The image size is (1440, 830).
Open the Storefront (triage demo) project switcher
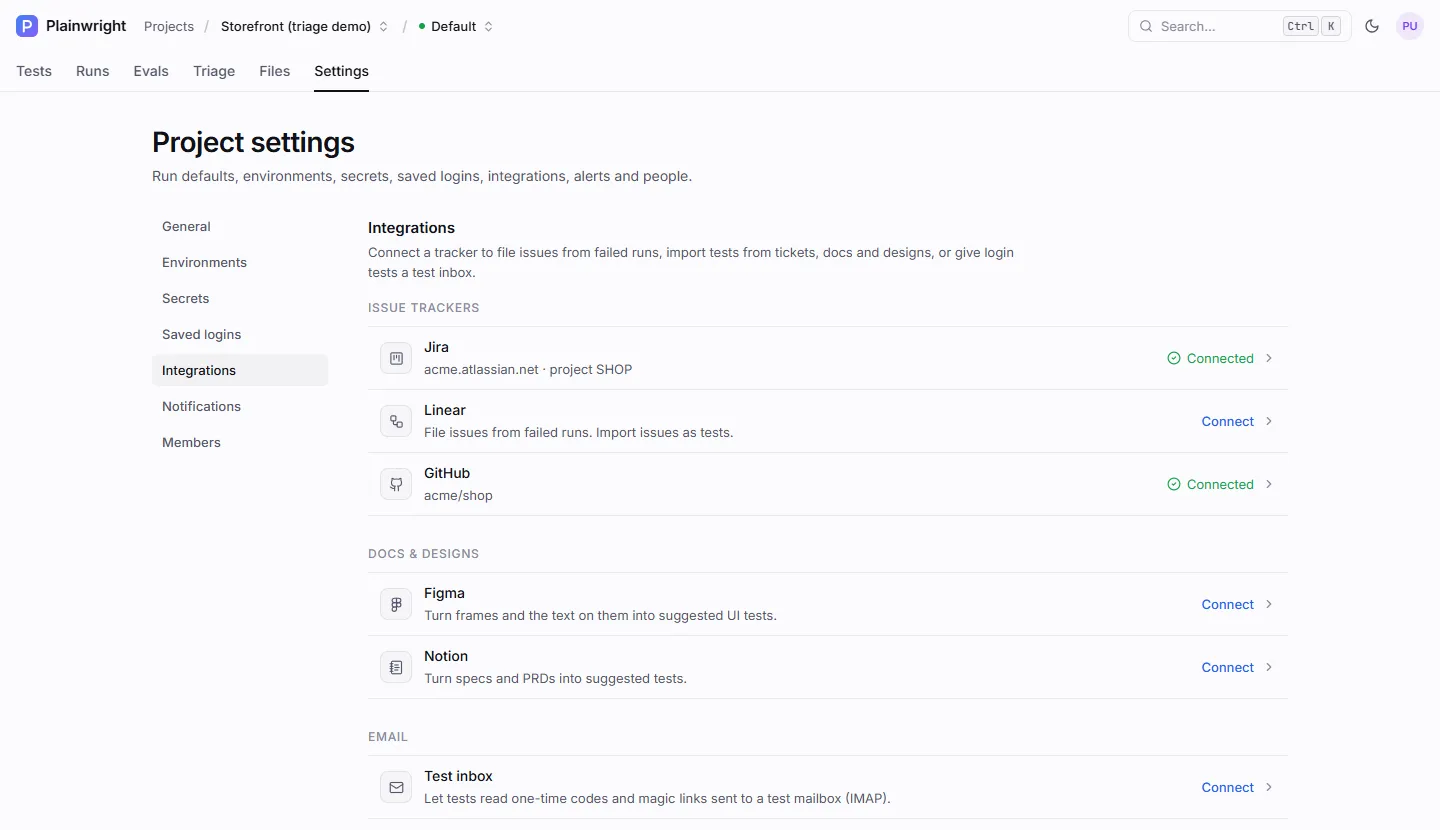click(304, 26)
